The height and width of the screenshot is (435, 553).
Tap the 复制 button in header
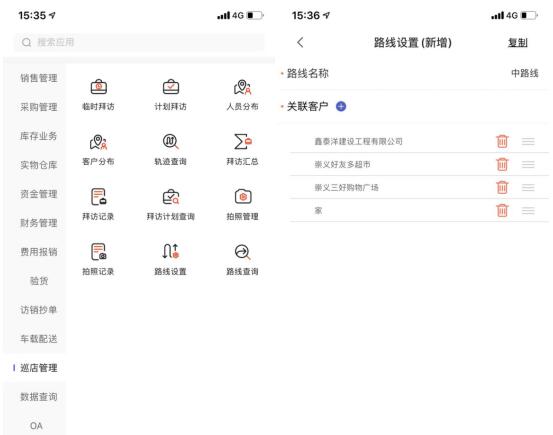pos(517,43)
